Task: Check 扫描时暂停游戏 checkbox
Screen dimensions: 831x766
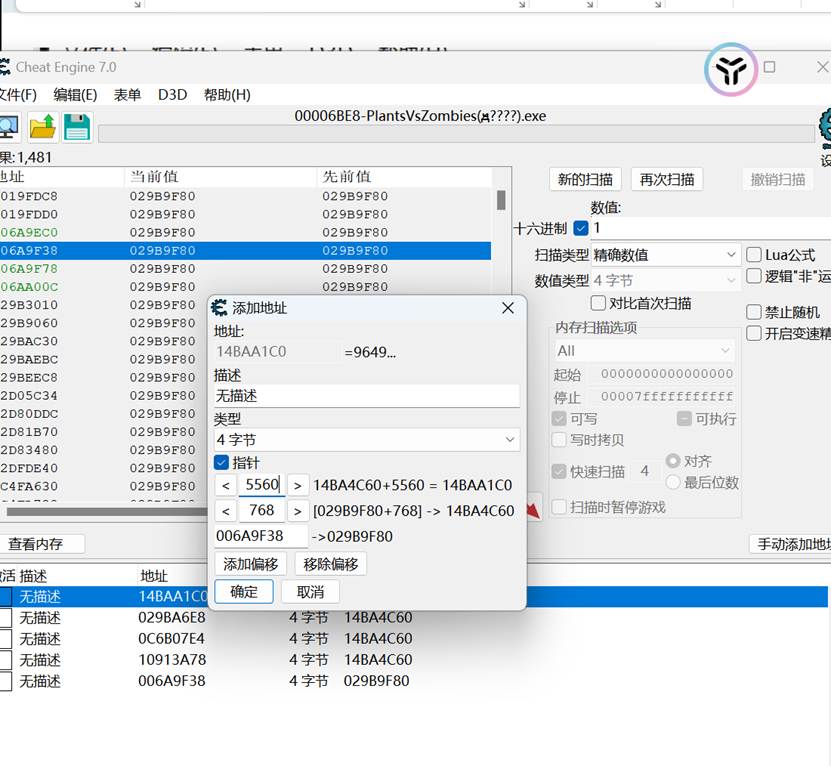Action: pyautogui.click(x=559, y=507)
